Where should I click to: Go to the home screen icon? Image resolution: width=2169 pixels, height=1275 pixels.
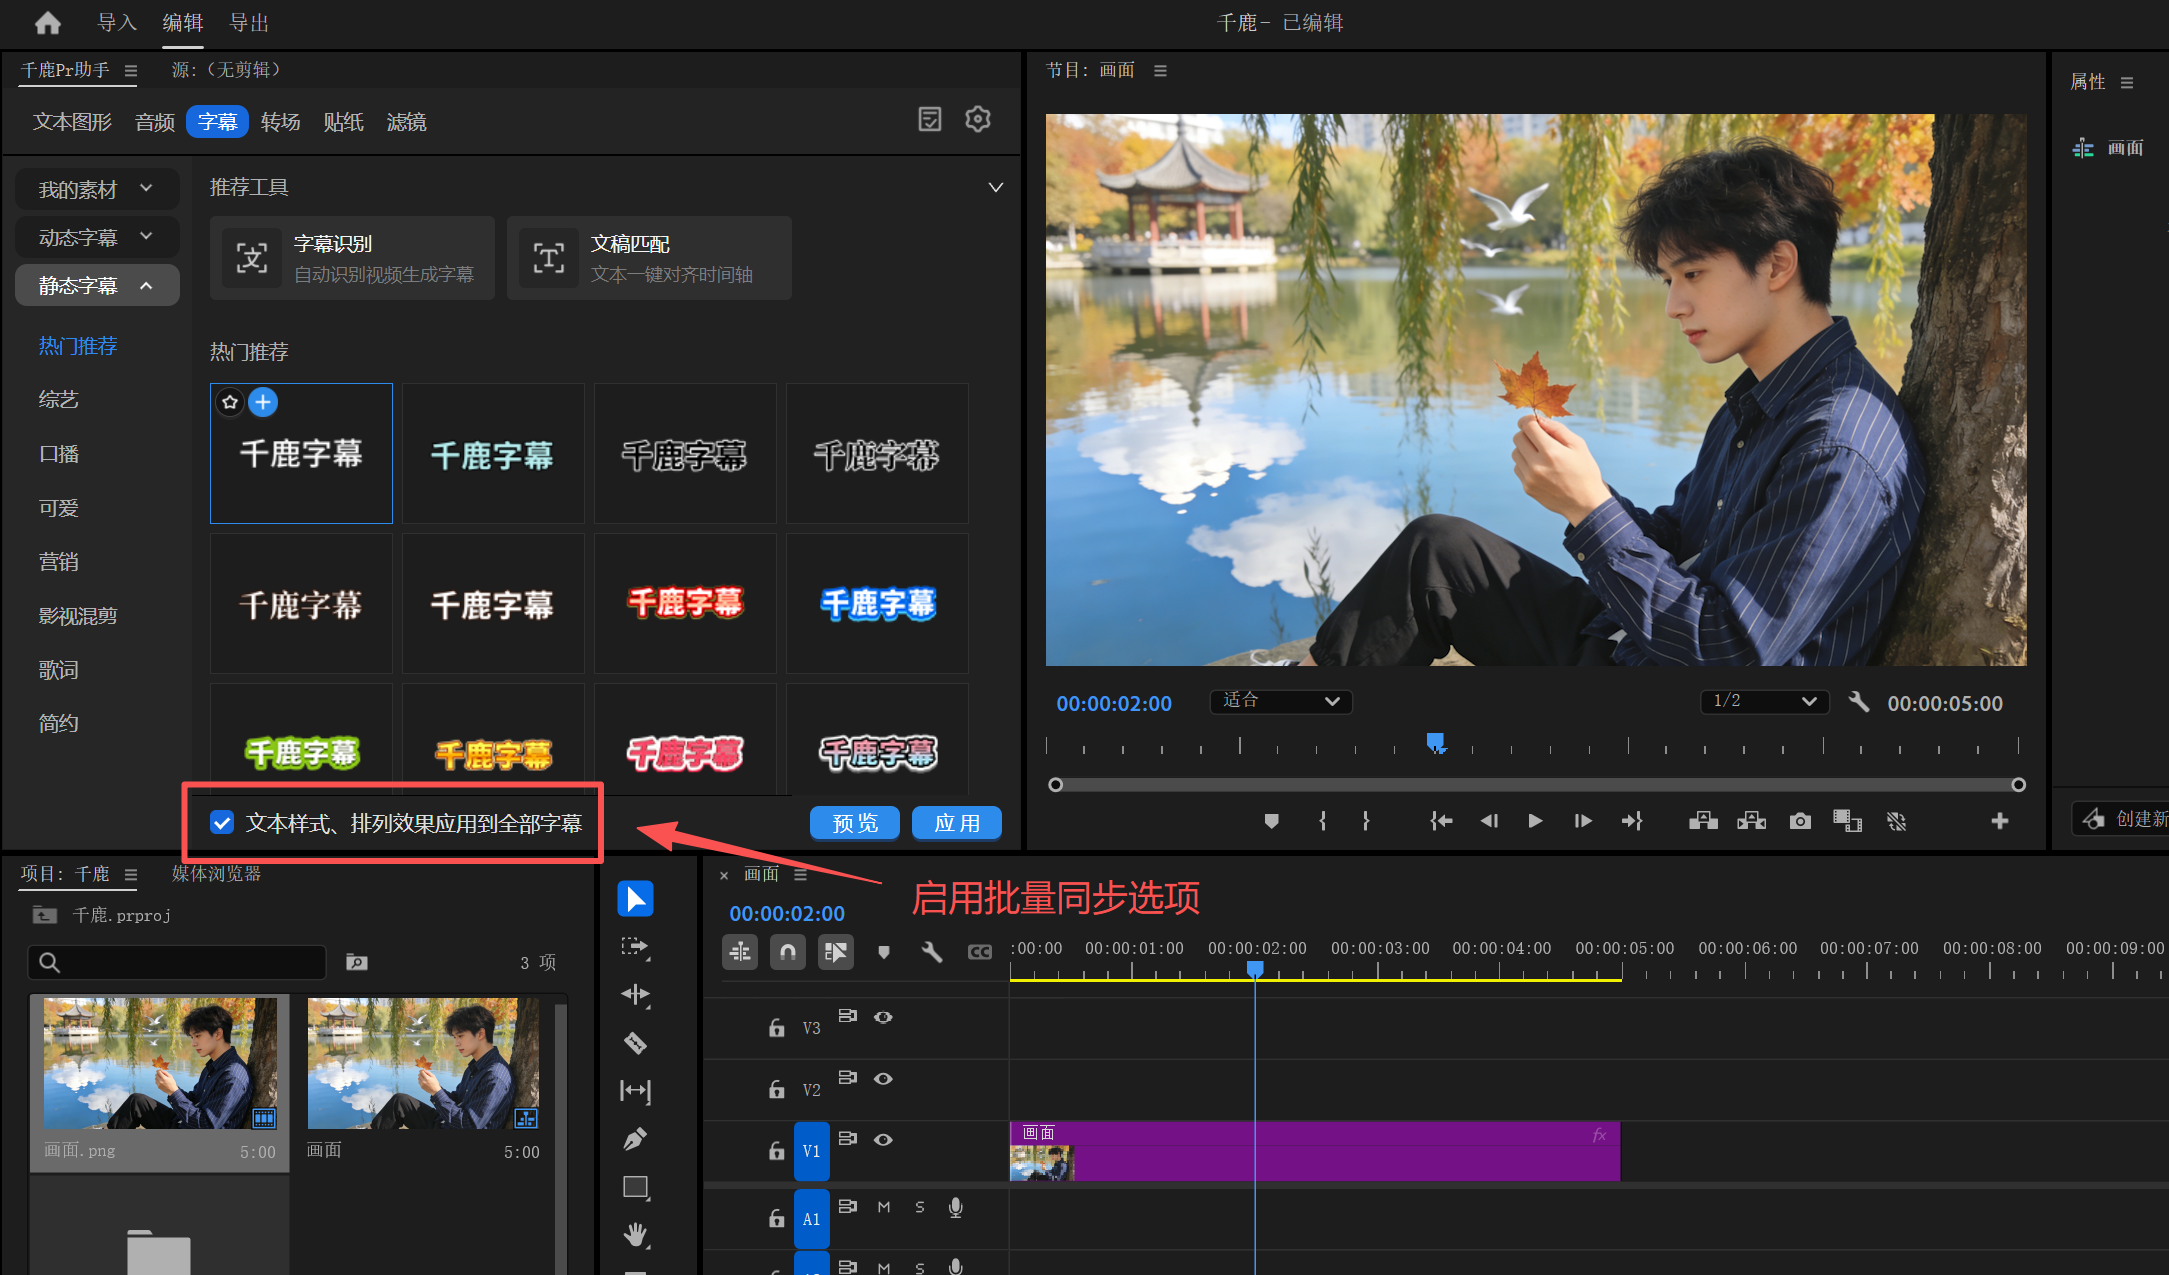point(47,23)
